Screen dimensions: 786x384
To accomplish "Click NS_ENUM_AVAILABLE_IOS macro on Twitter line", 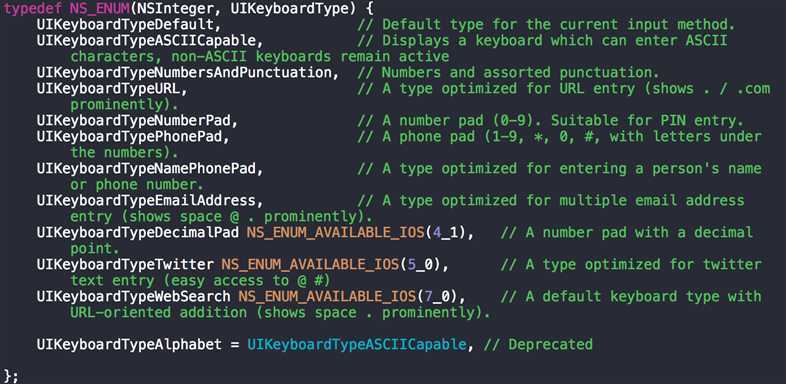I will click(310, 264).
